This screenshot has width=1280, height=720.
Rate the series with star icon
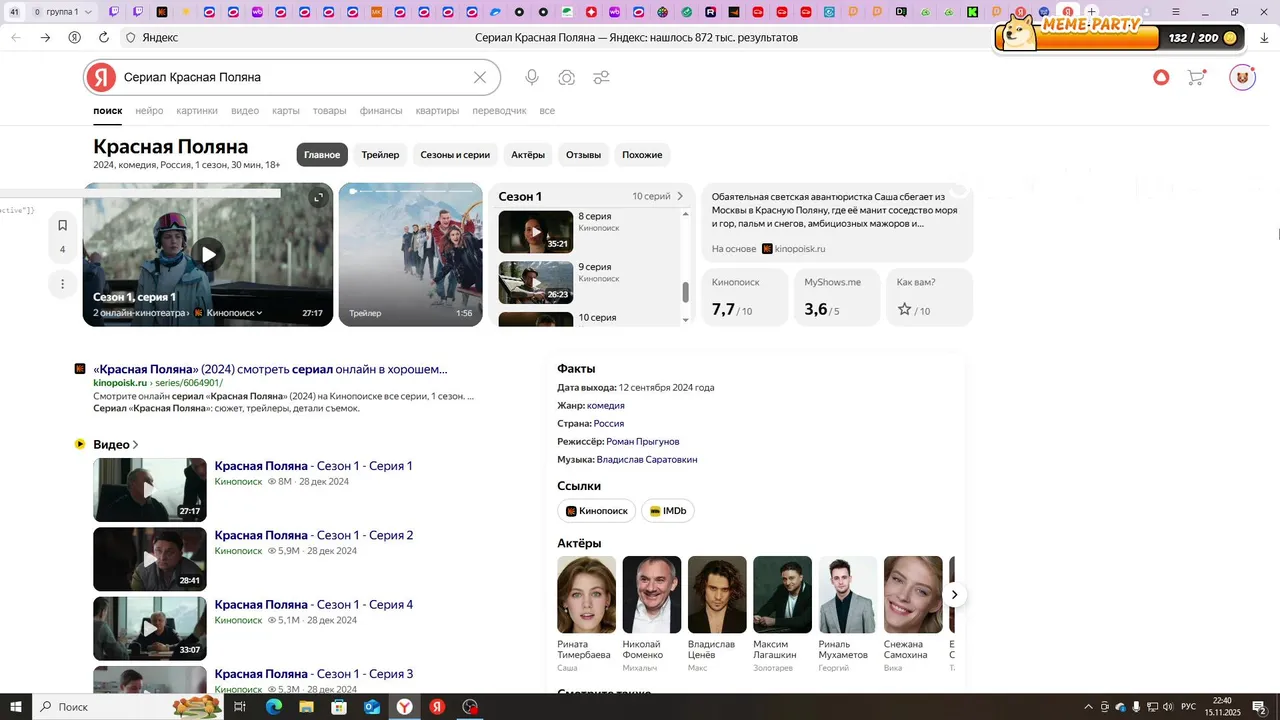coord(905,310)
